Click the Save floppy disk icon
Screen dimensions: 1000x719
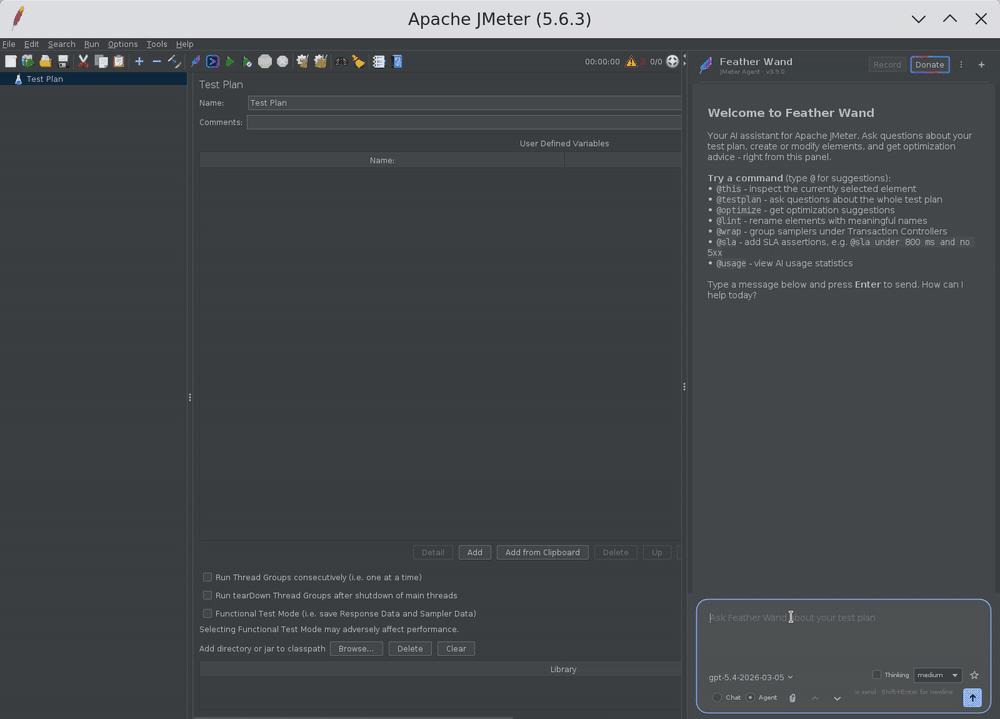point(62,61)
